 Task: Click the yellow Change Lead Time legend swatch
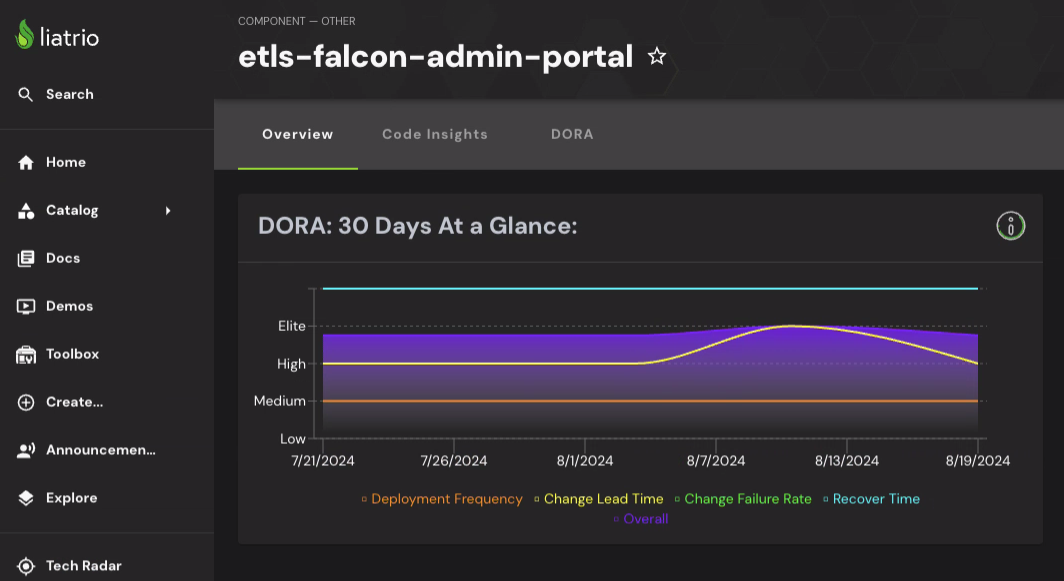click(537, 500)
